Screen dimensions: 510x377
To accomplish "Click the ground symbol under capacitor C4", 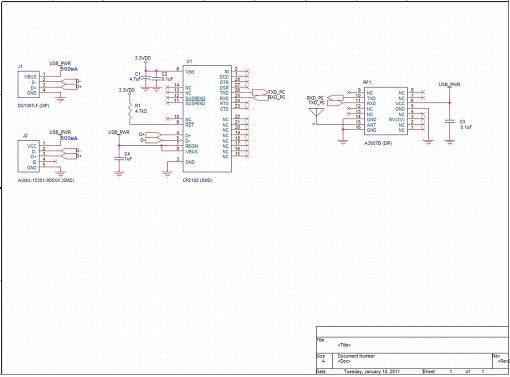I will click(119, 173).
